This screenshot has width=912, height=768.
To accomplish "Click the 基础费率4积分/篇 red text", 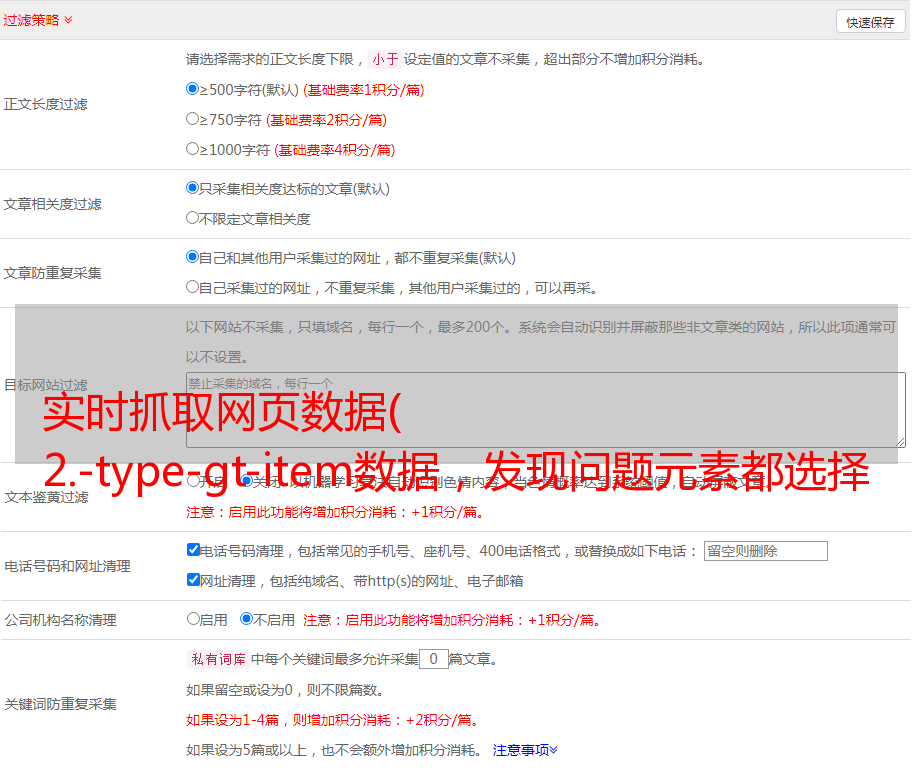I will (x=335, y=150).
